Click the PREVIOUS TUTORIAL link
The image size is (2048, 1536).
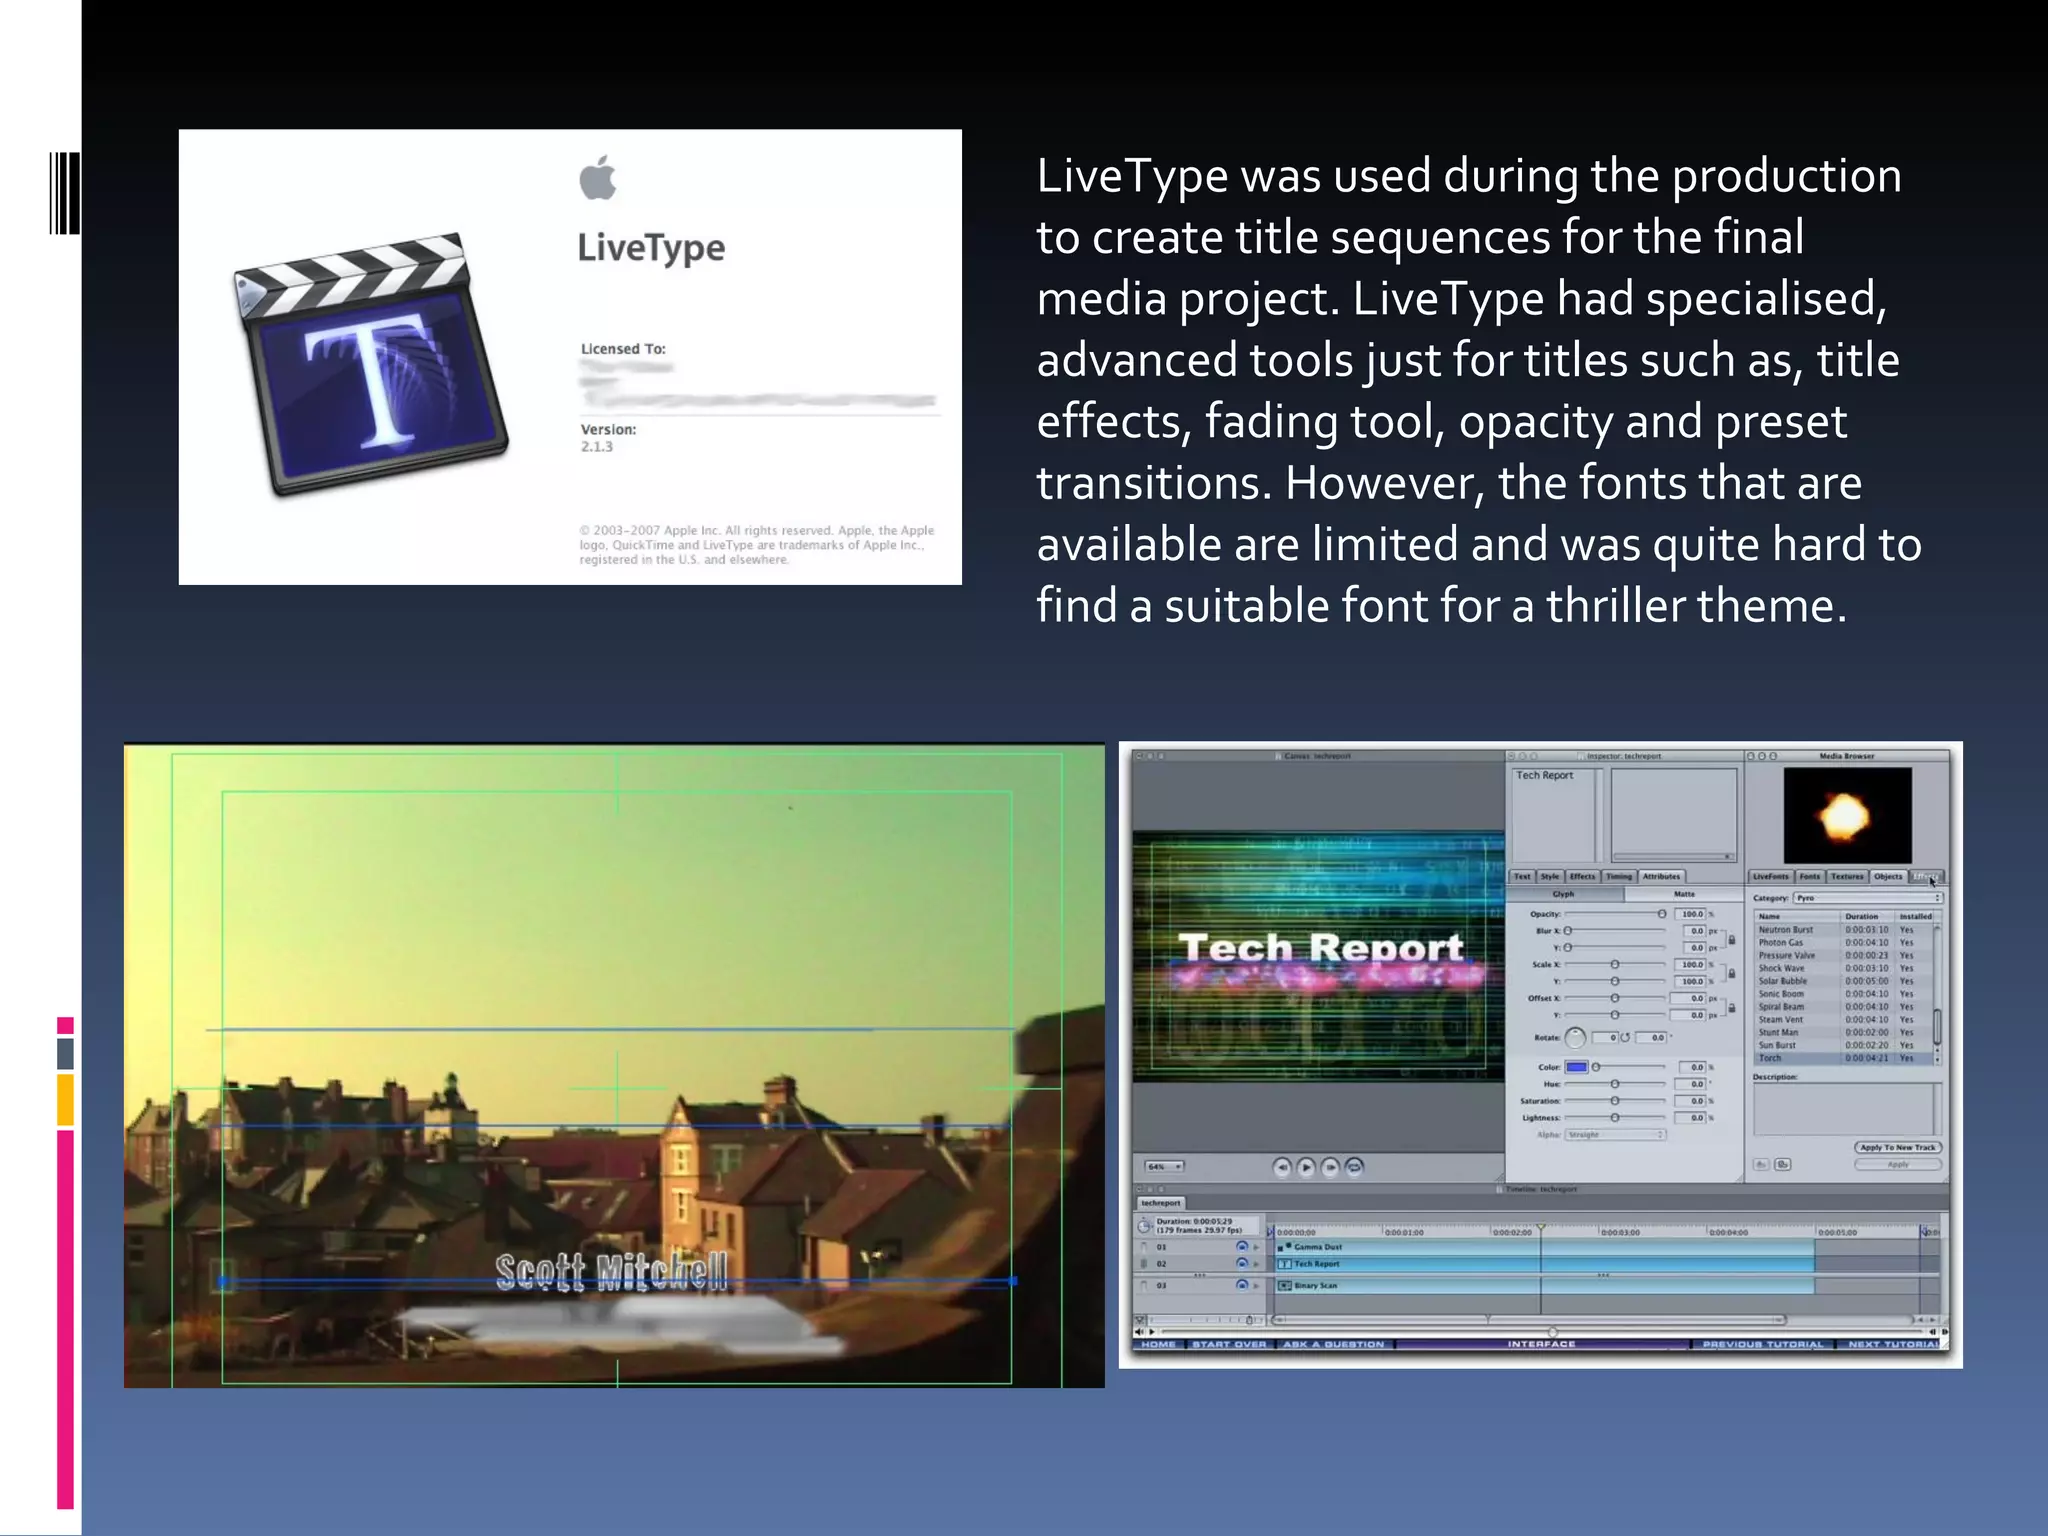[x=1763, y=1344]
